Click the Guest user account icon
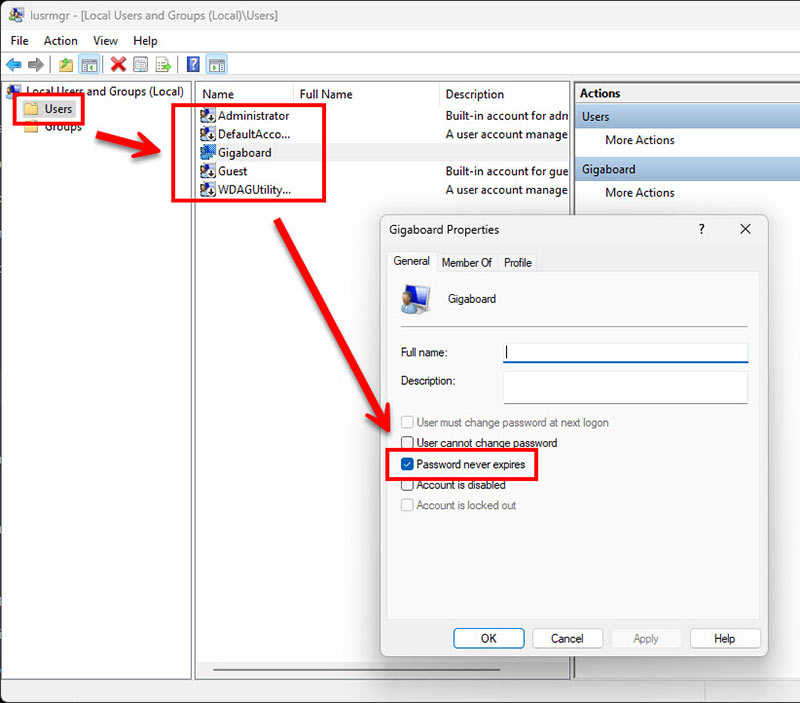This screenshot has width=800, height=703. [x=208, y=171]
